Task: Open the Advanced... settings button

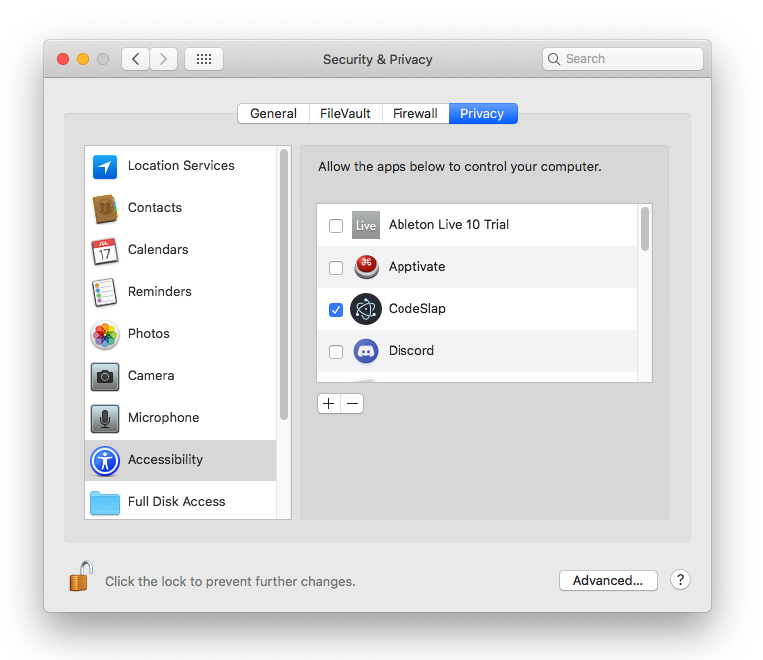Action: [x=608, y=580]
